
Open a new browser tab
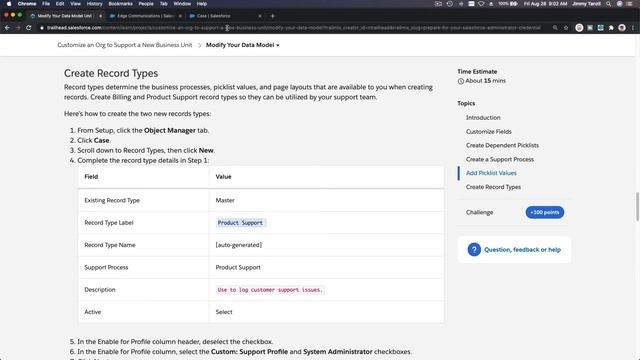(x=272, y=16)
